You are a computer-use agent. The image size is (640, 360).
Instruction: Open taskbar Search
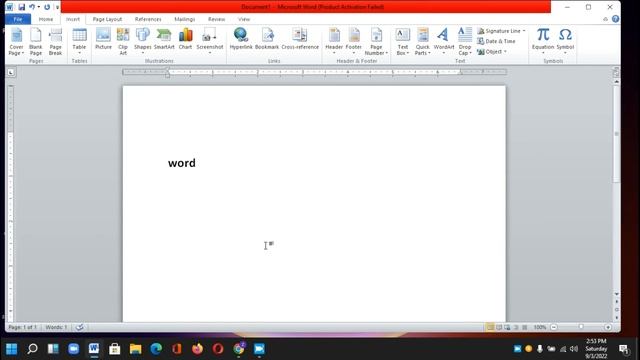32,349
